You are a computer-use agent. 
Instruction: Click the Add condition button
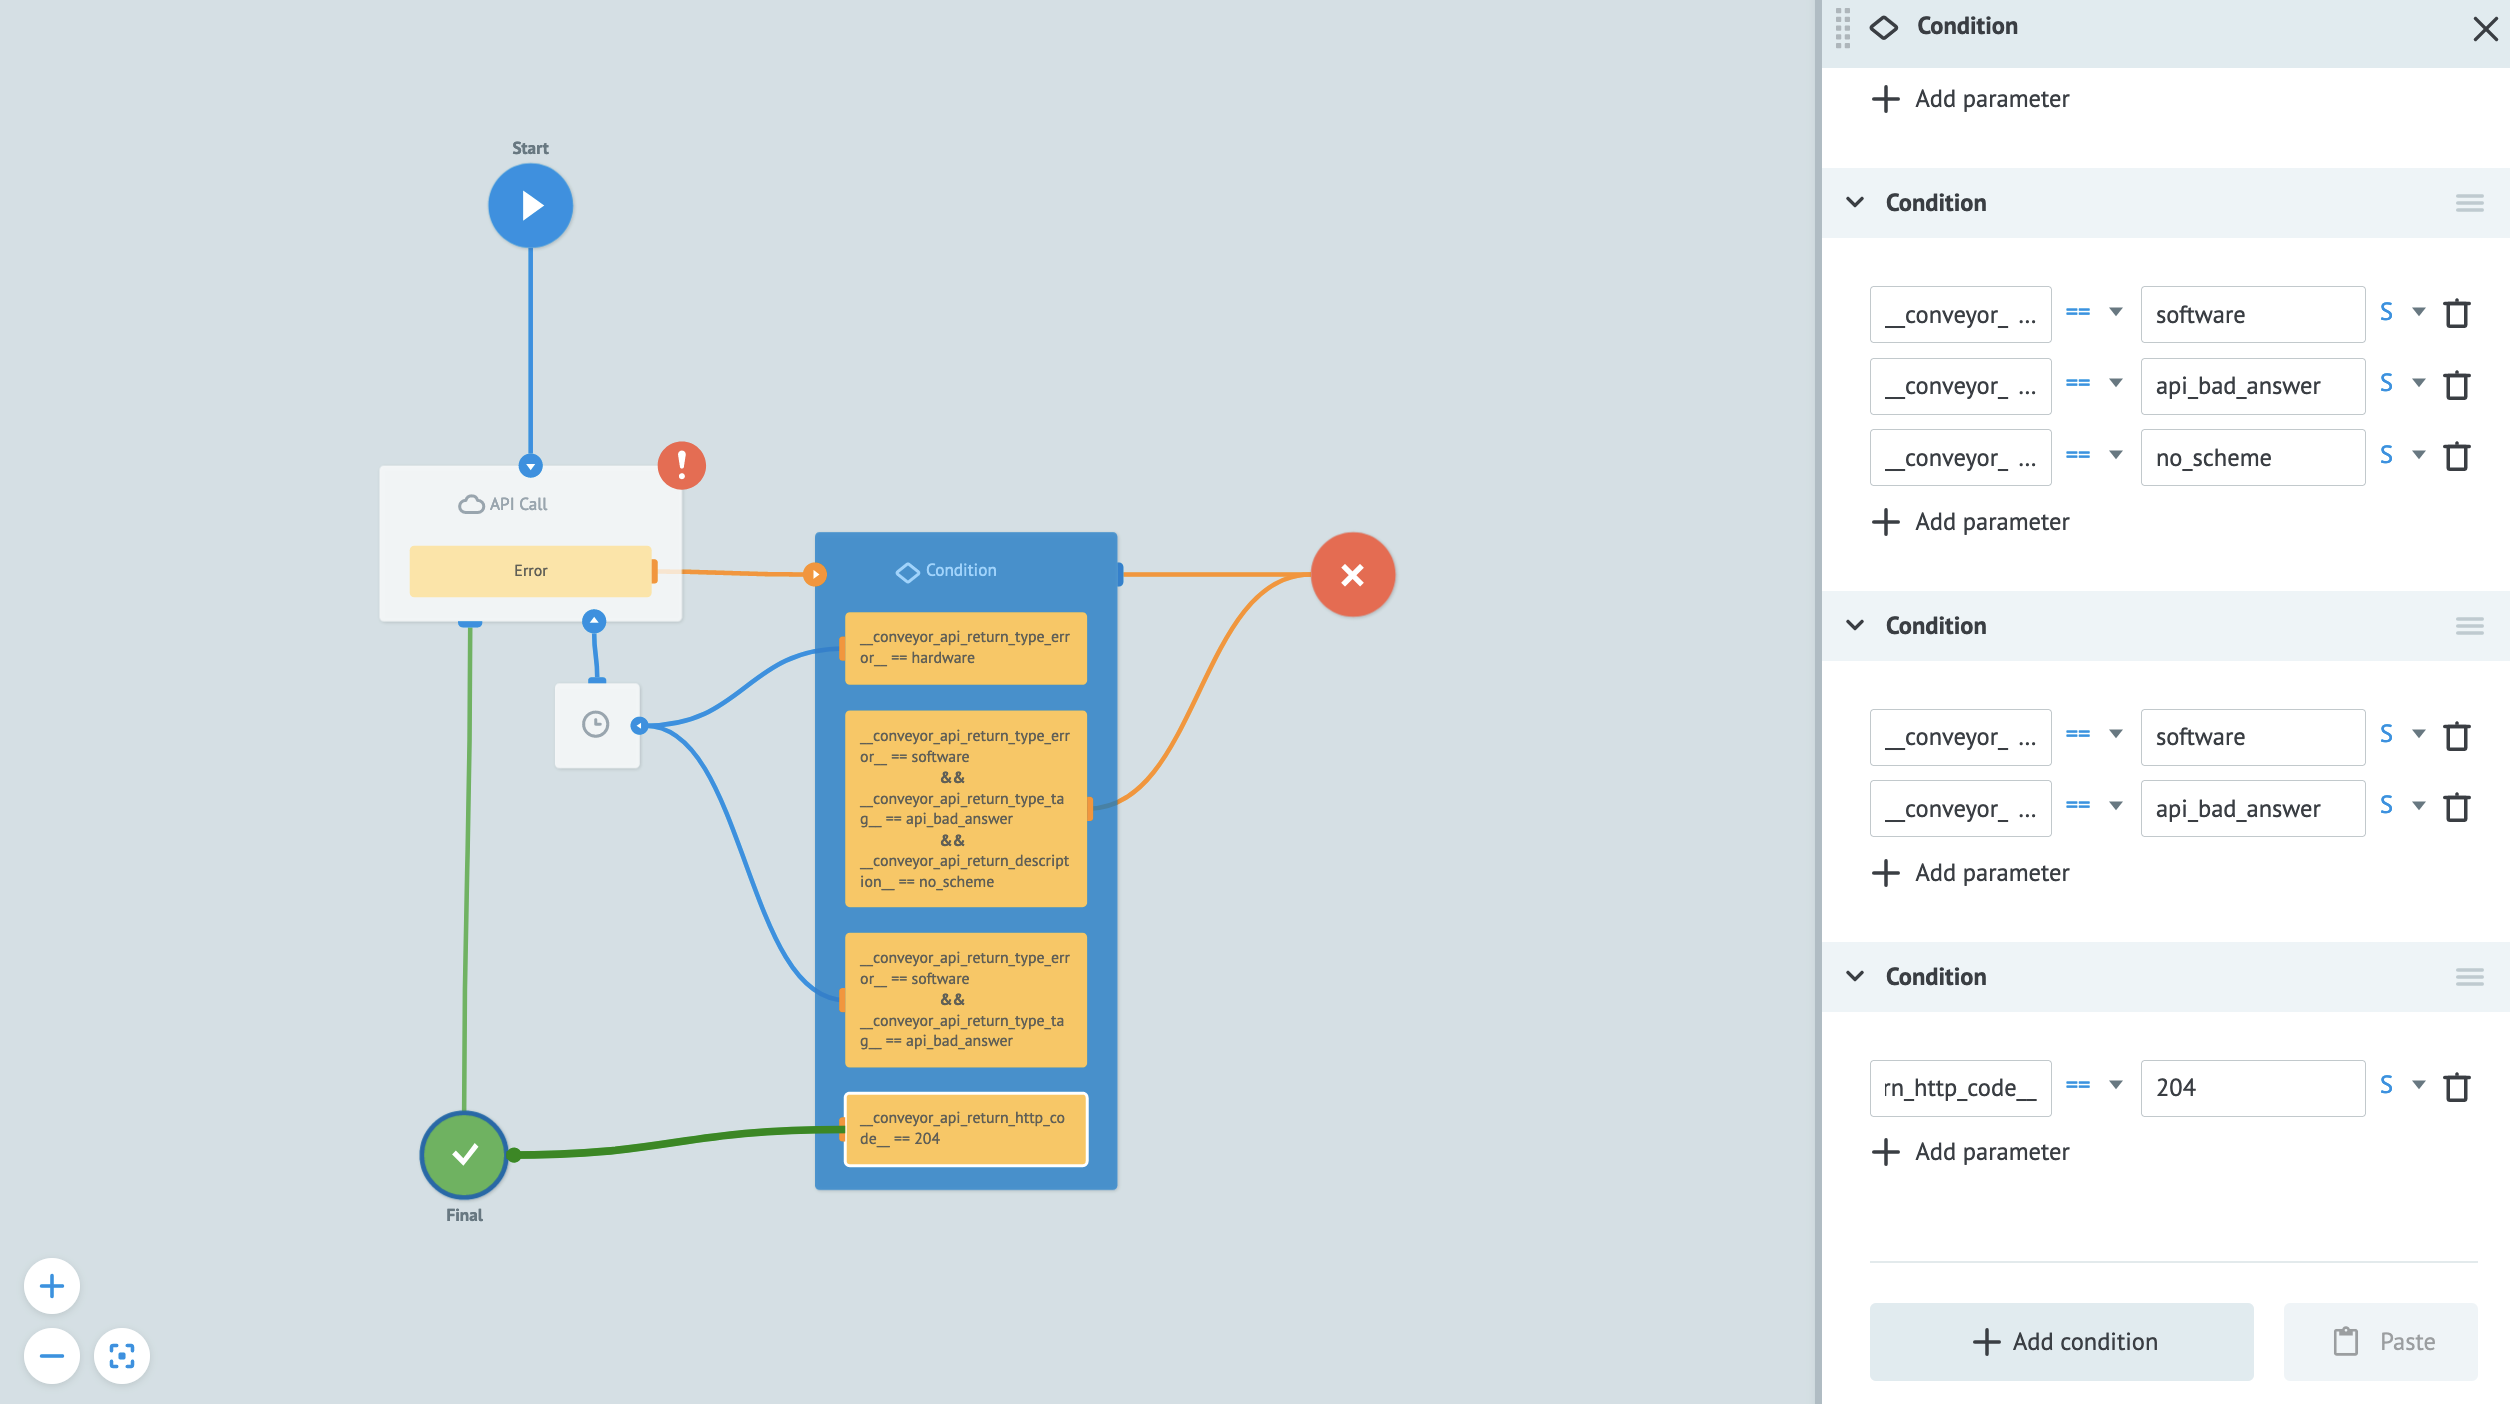click(2061, 1341)
